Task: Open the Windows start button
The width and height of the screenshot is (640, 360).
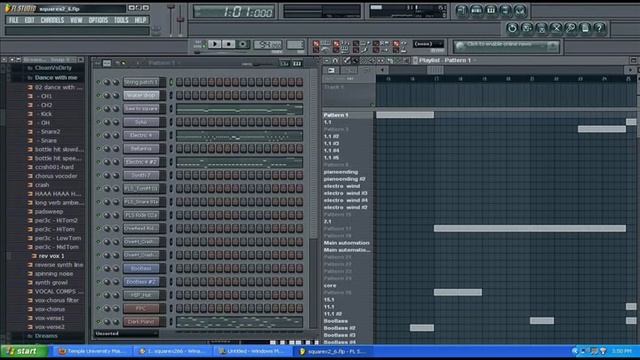Action: 23,351
